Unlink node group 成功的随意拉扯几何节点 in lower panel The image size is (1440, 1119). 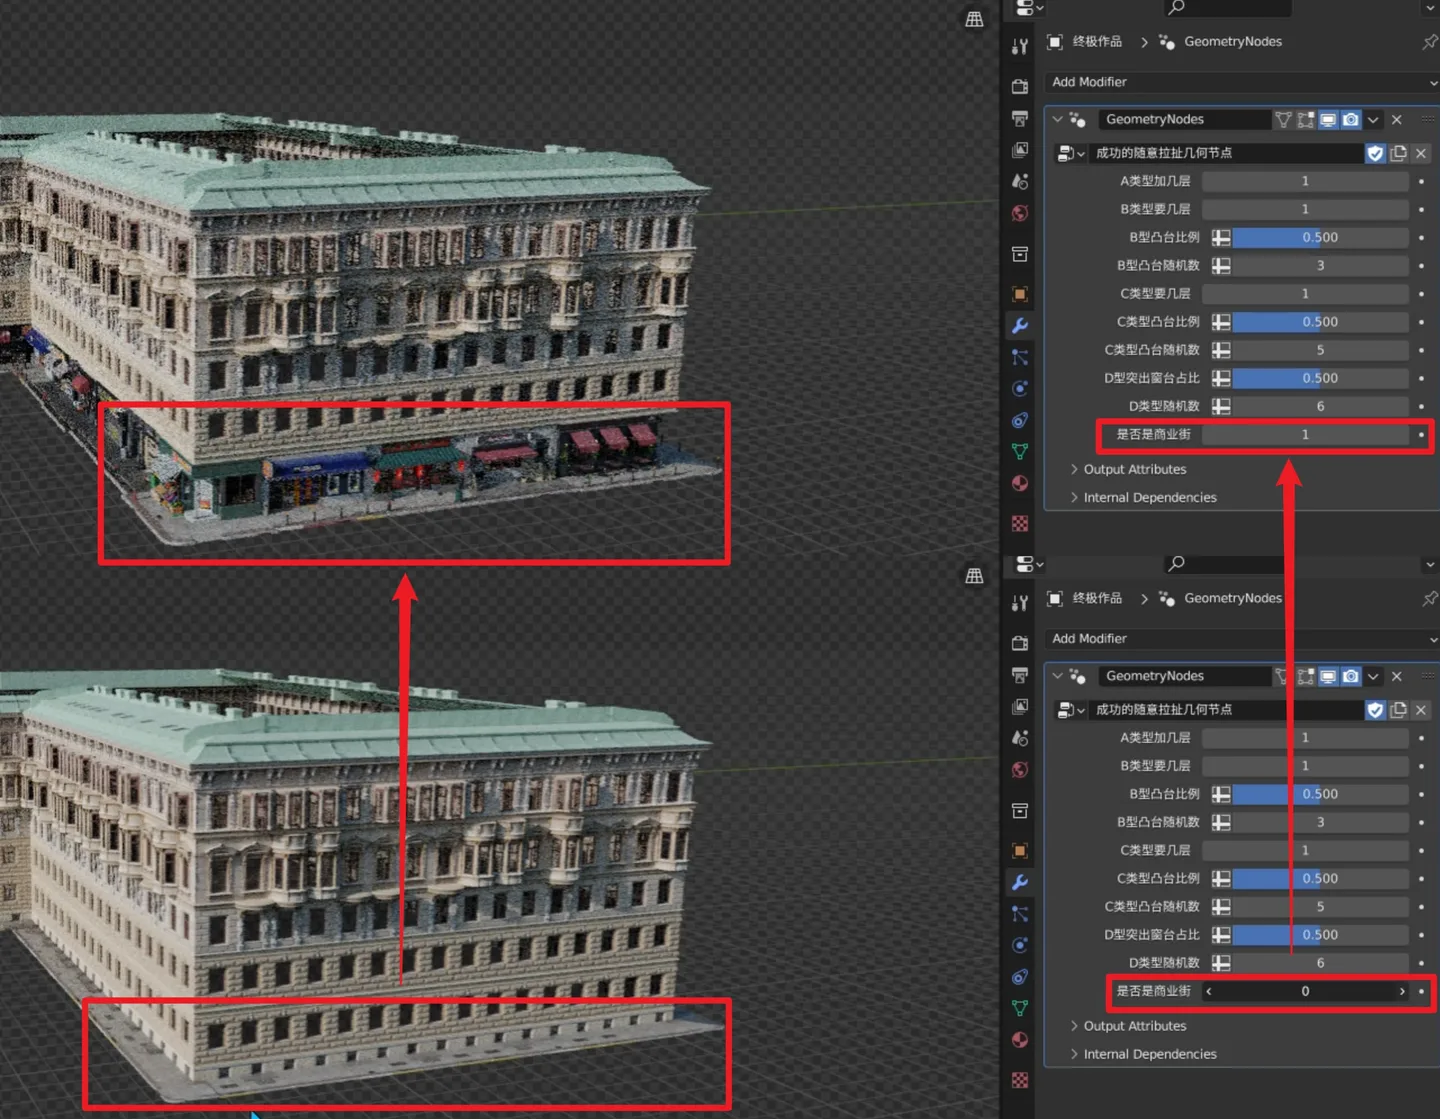point(1421,710)
